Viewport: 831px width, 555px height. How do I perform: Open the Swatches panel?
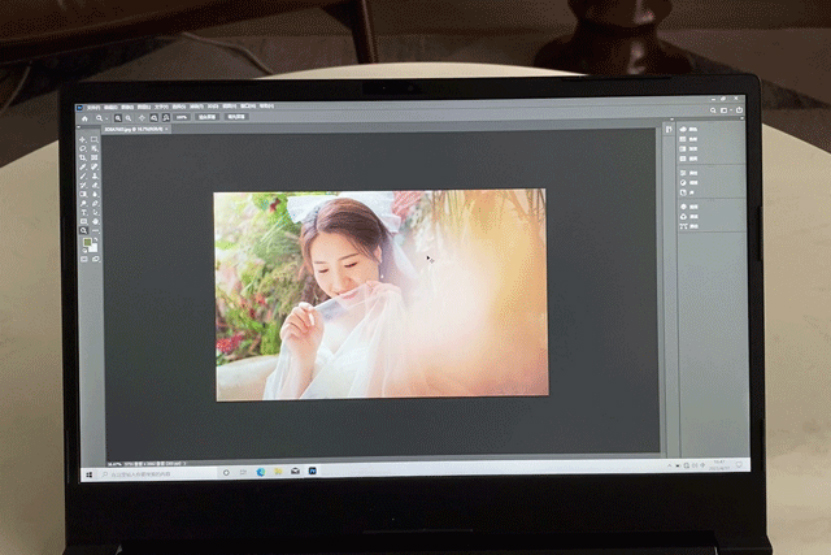tap(688, 139)
